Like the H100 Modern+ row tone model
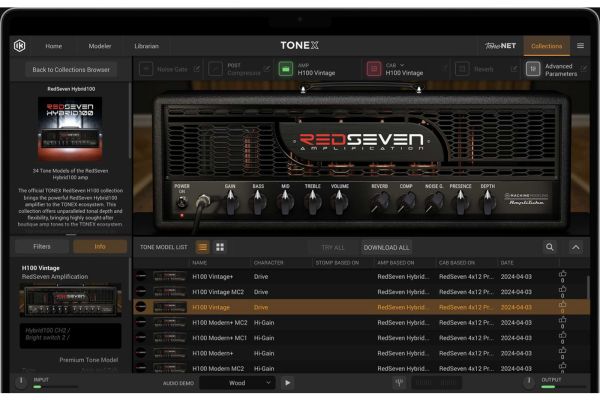The width and height of the screenshot is (600, 400). [x=562, y=351]
